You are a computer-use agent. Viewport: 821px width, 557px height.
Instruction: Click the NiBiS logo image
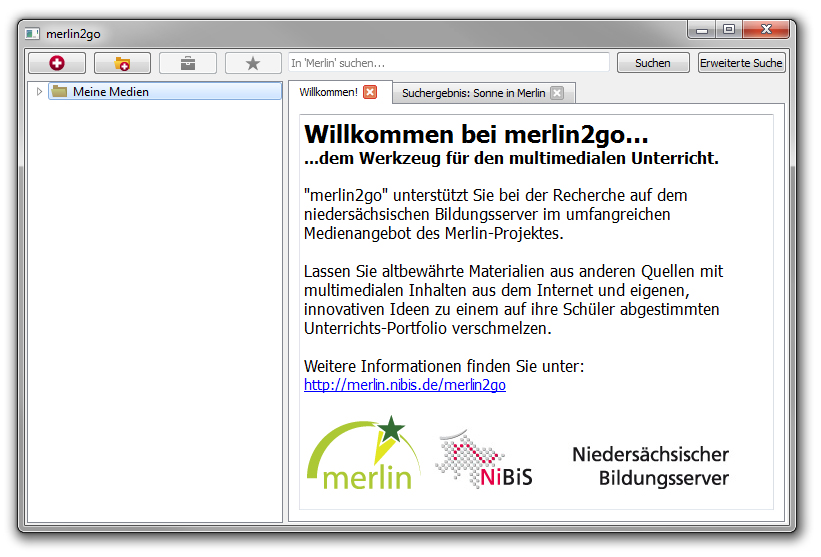[484, 460]
